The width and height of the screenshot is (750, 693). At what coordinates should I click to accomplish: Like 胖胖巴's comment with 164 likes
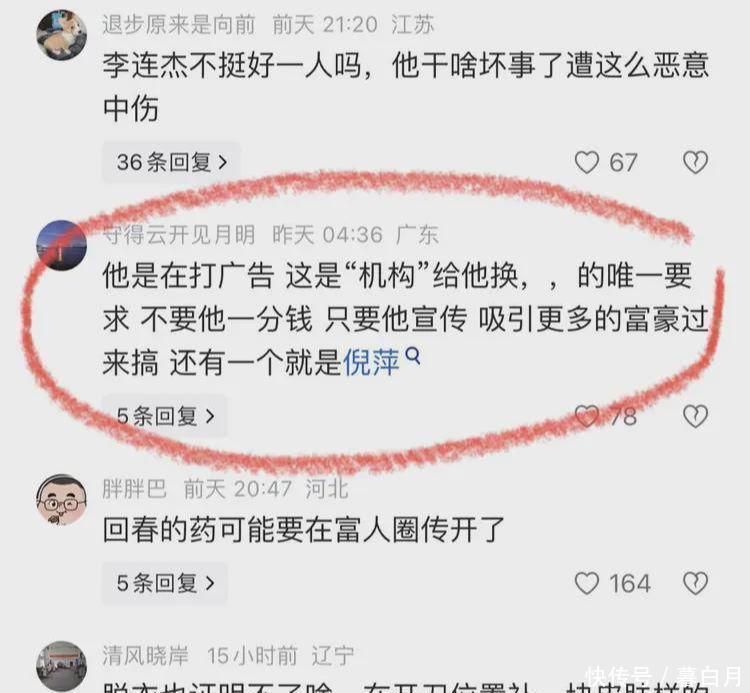586,583
